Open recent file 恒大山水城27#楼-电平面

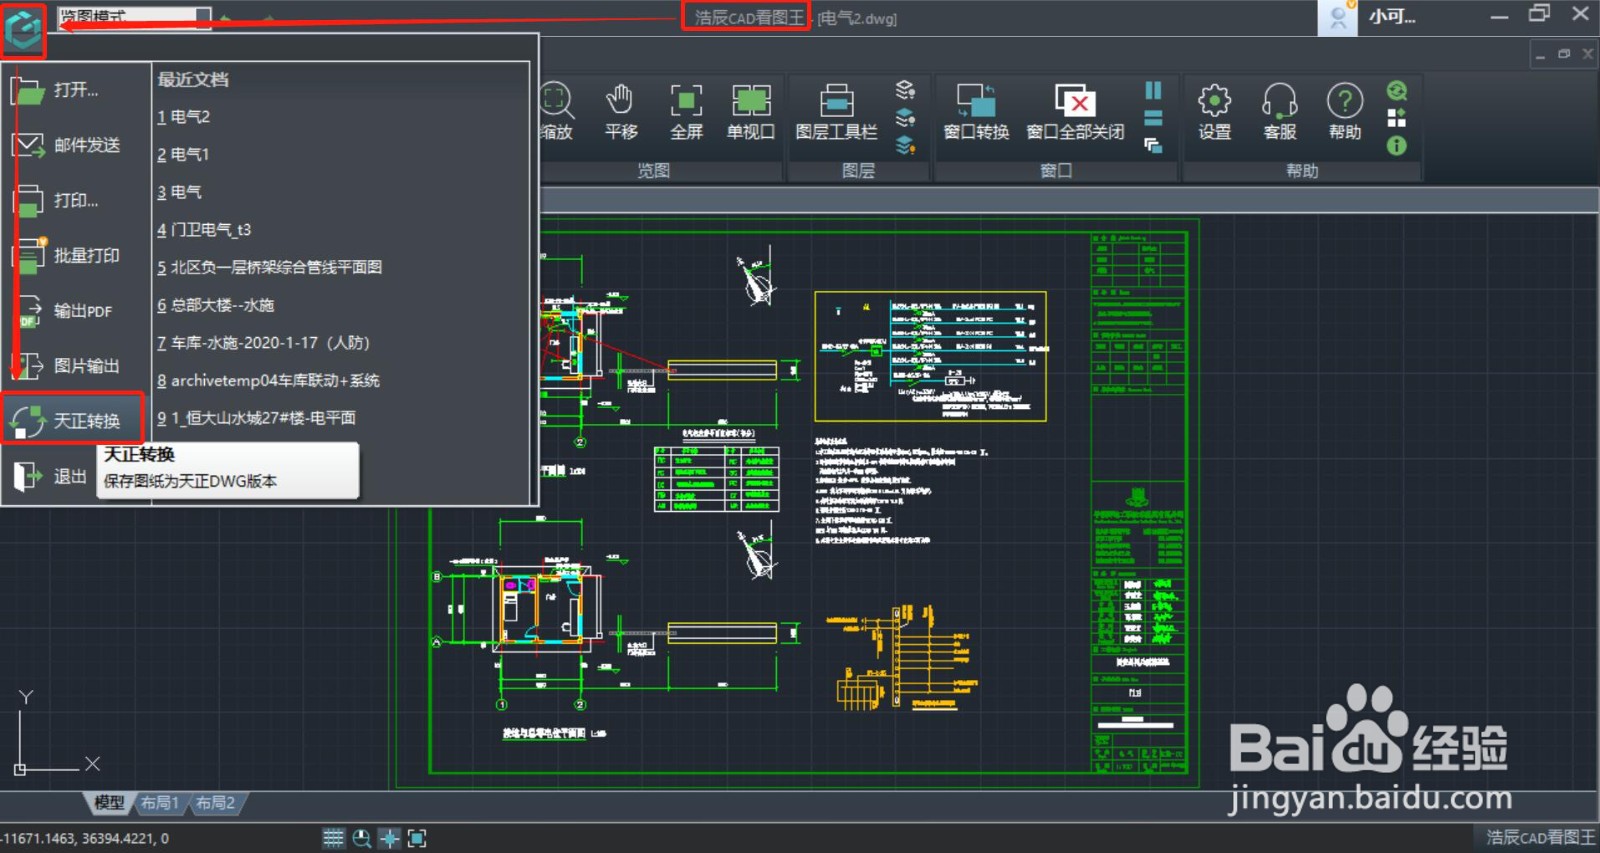256,418
